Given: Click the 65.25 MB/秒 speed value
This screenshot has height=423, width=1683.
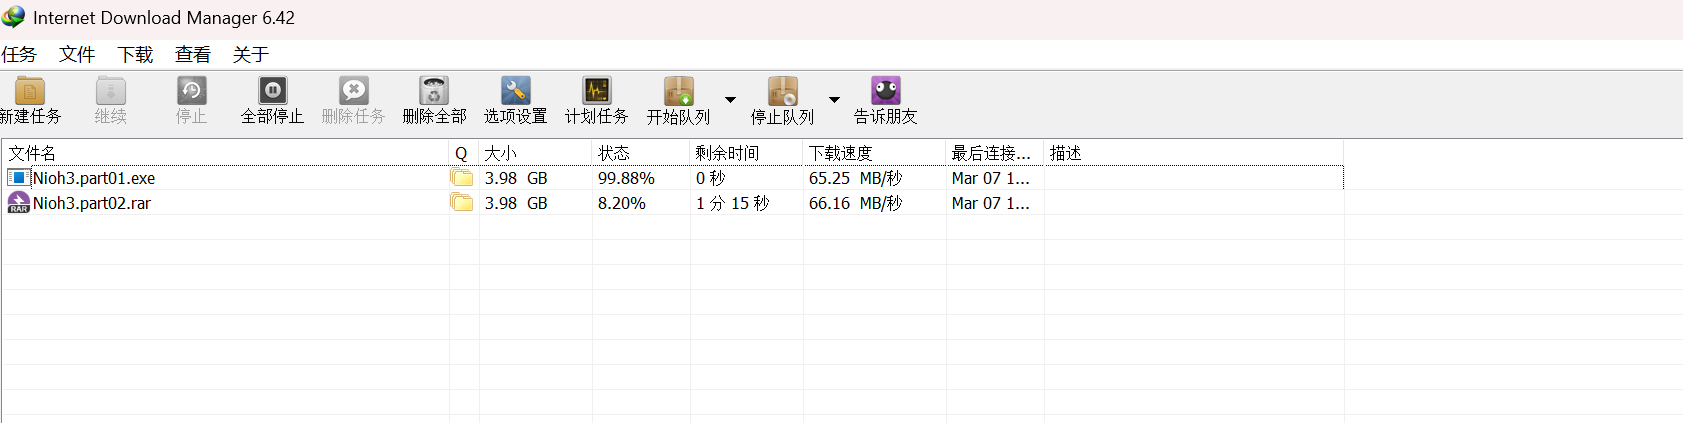Looking at the screenshot, I should point(855,178).
